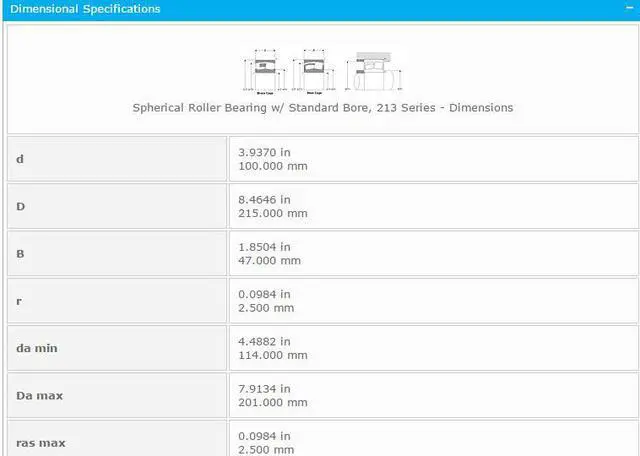Screen dimensions: 640x456
Task: Select the value 1.8504 in
Action: pyautogui.click(x=264, y=247)
